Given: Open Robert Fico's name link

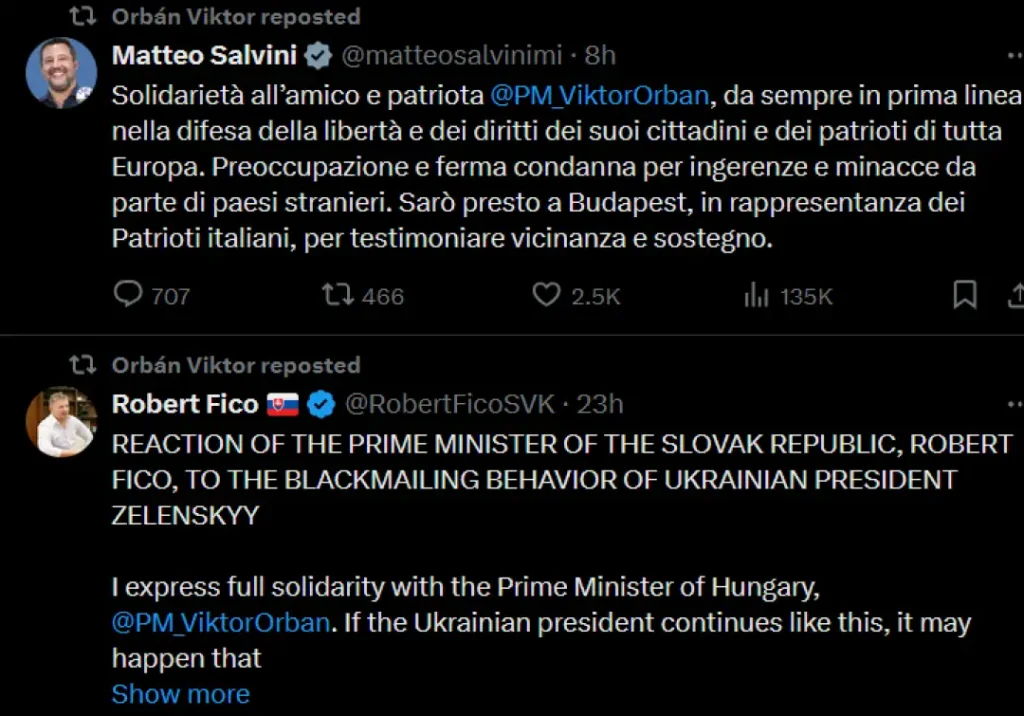Looking at the screenshot, I should [184, 404].
